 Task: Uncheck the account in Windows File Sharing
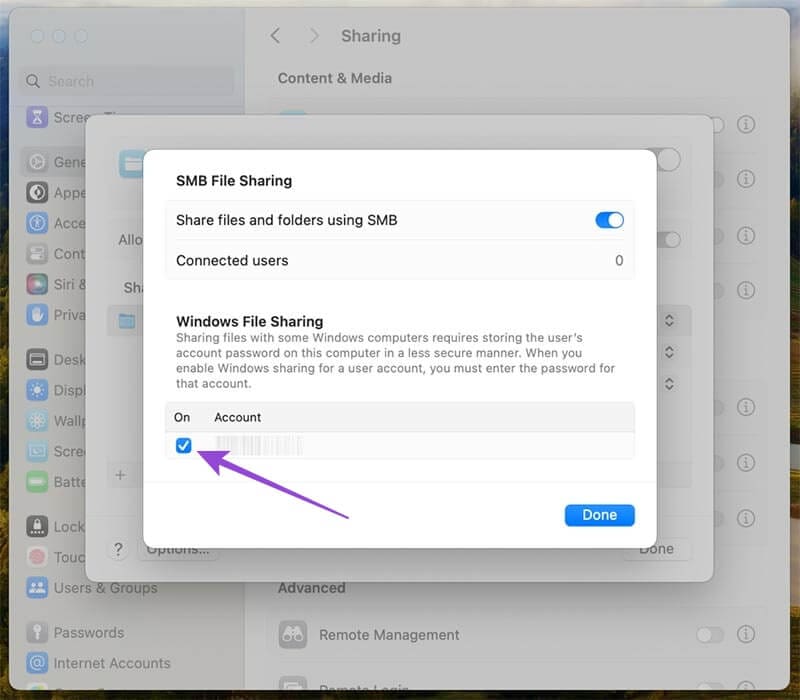(x=183, y=446)
